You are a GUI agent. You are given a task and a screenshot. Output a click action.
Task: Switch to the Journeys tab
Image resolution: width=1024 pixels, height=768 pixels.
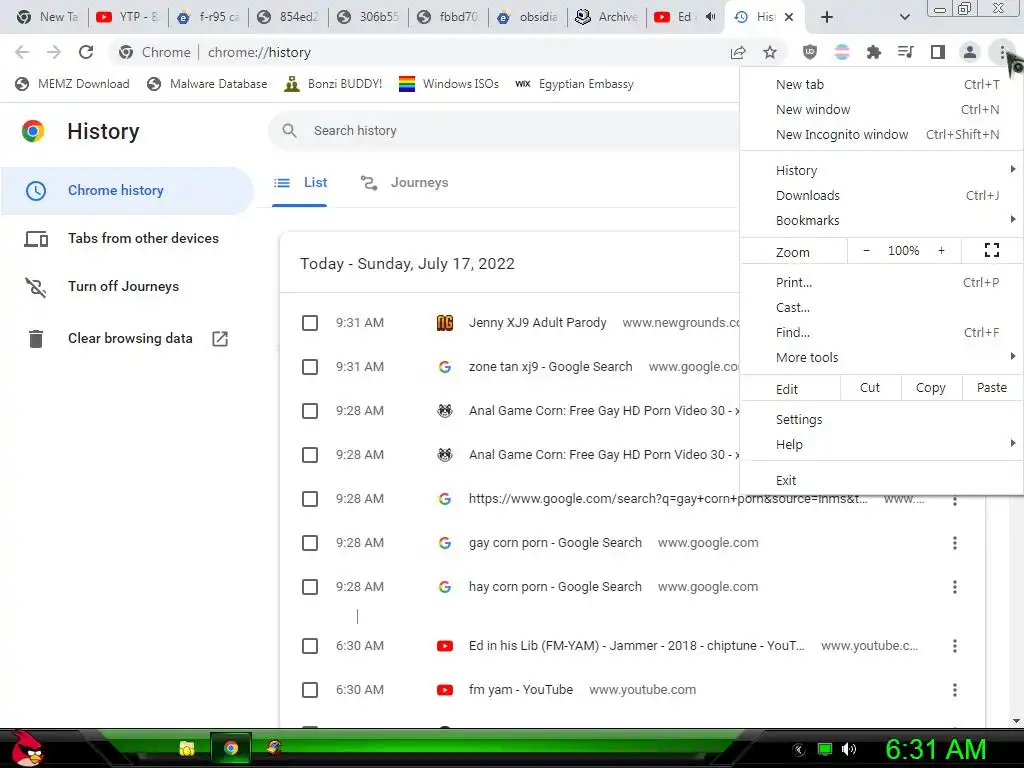pos(404,183)
